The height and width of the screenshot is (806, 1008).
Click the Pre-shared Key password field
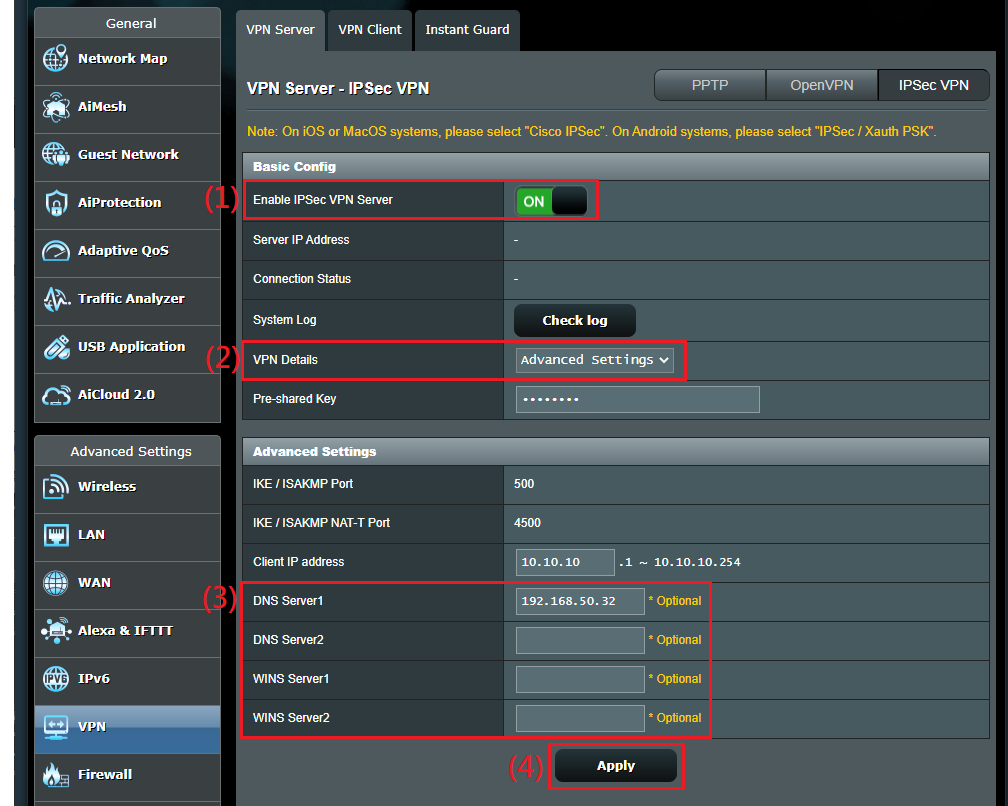[637, 400]
